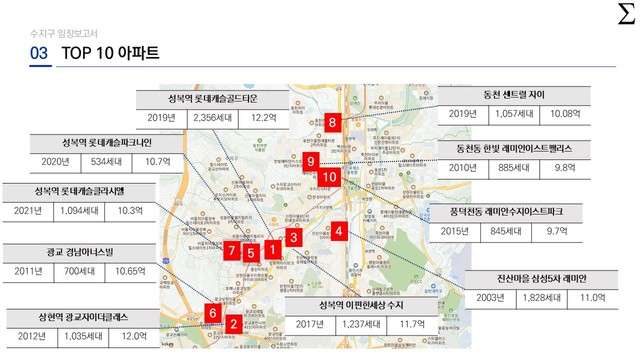Click red map marker number 2
Viewport: 640px width, 360px height.
[x=233, y=324]
